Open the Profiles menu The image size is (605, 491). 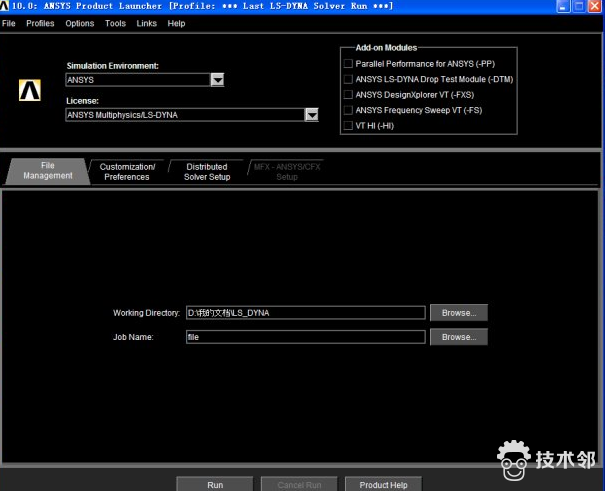(x=40, y=23)
